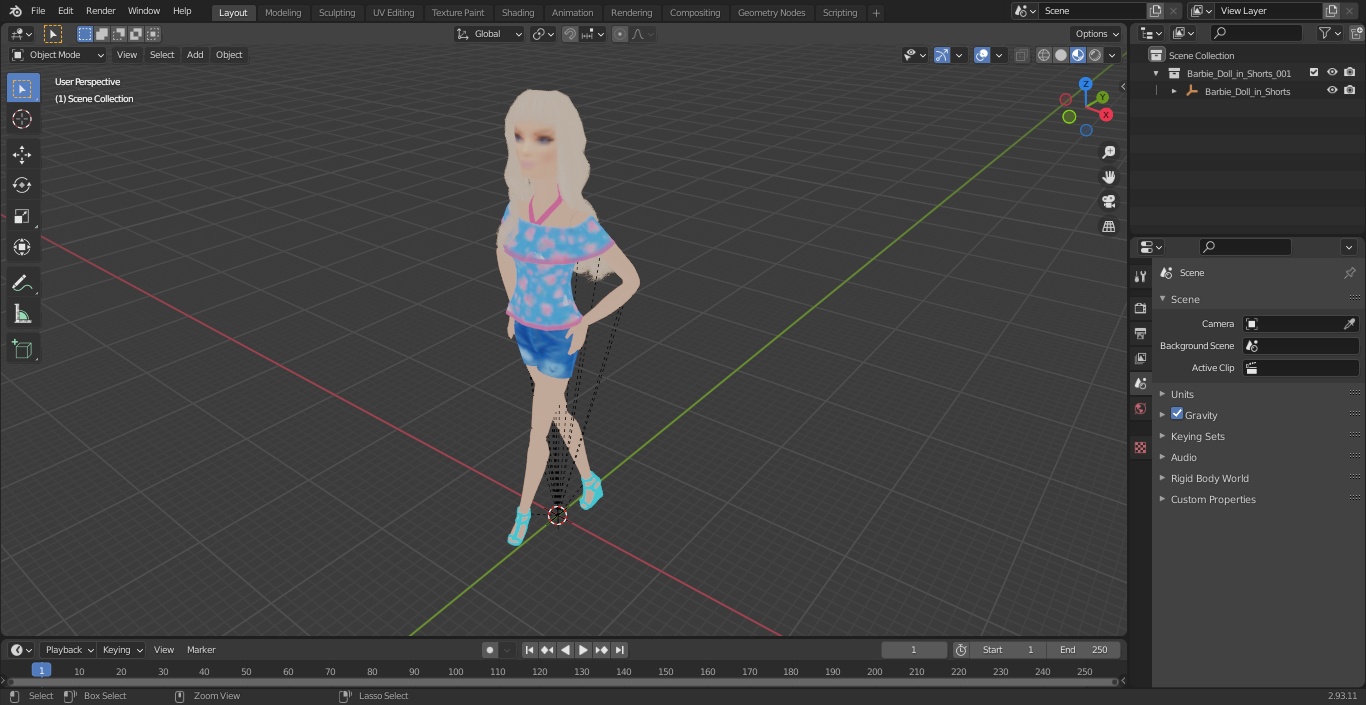1366x705 pixels.
Task: Open the Keying dropdown
Action: coord(122,650)
